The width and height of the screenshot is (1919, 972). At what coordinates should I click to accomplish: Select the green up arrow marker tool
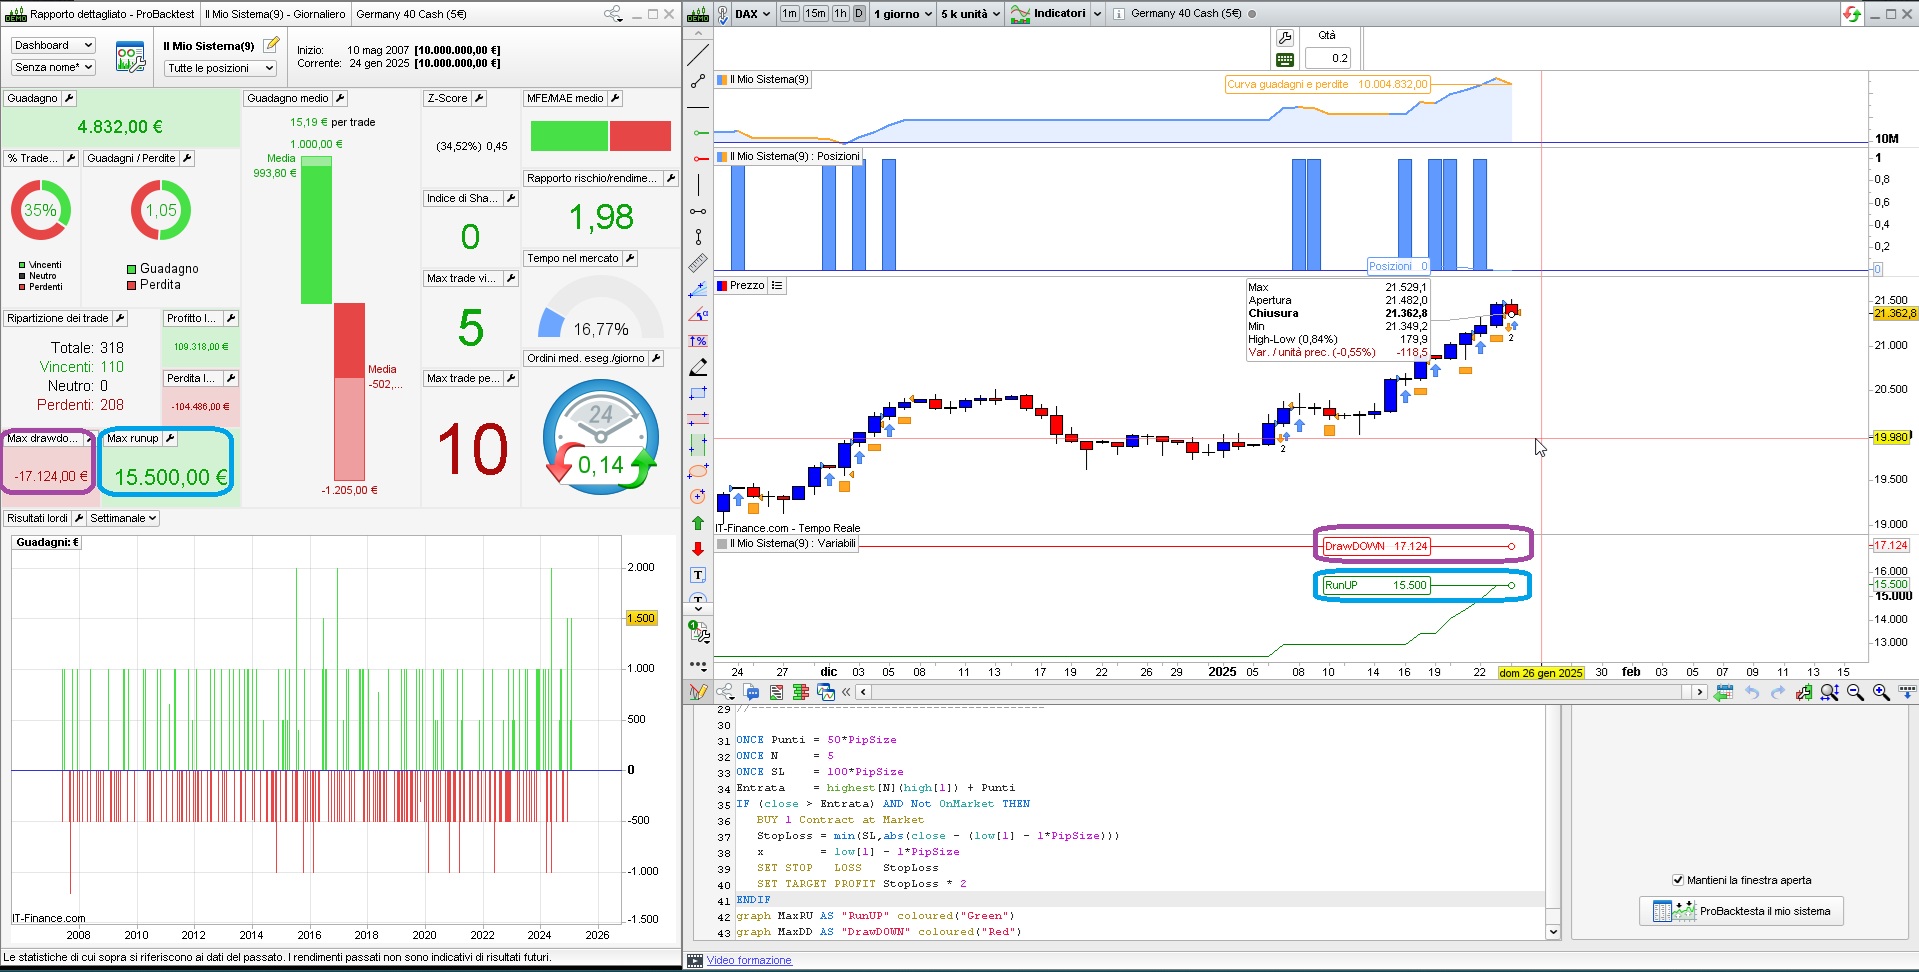[698, 523]
